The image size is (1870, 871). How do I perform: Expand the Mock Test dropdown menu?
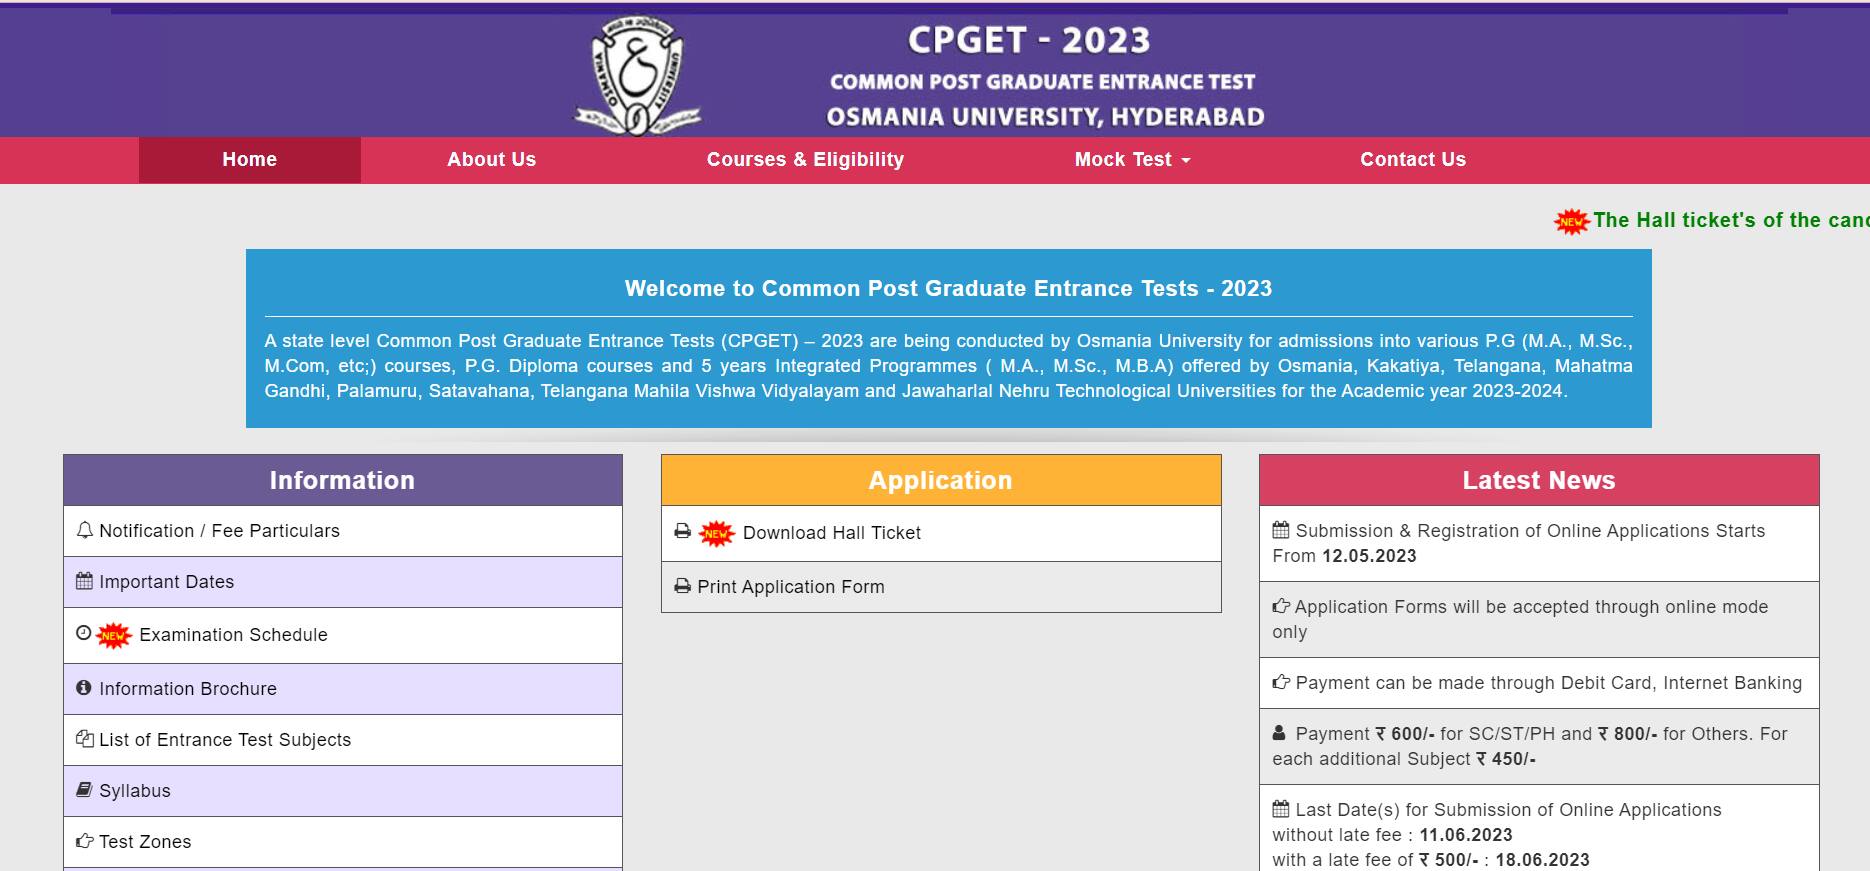coord(1132,160)
